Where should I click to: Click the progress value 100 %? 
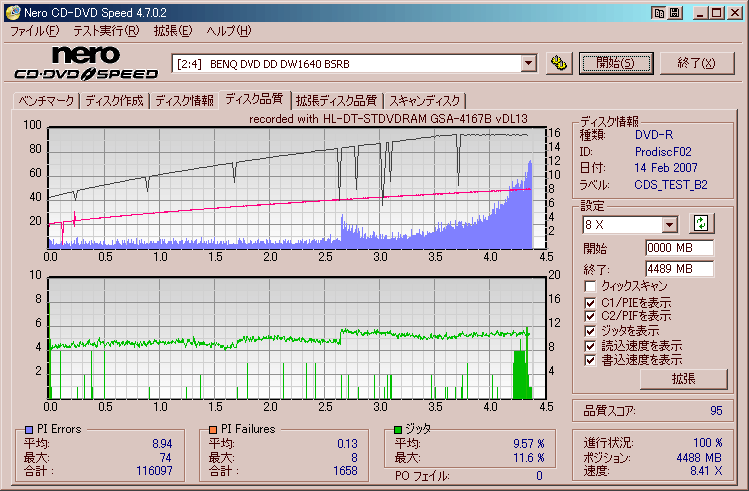(x=708, y=443)
